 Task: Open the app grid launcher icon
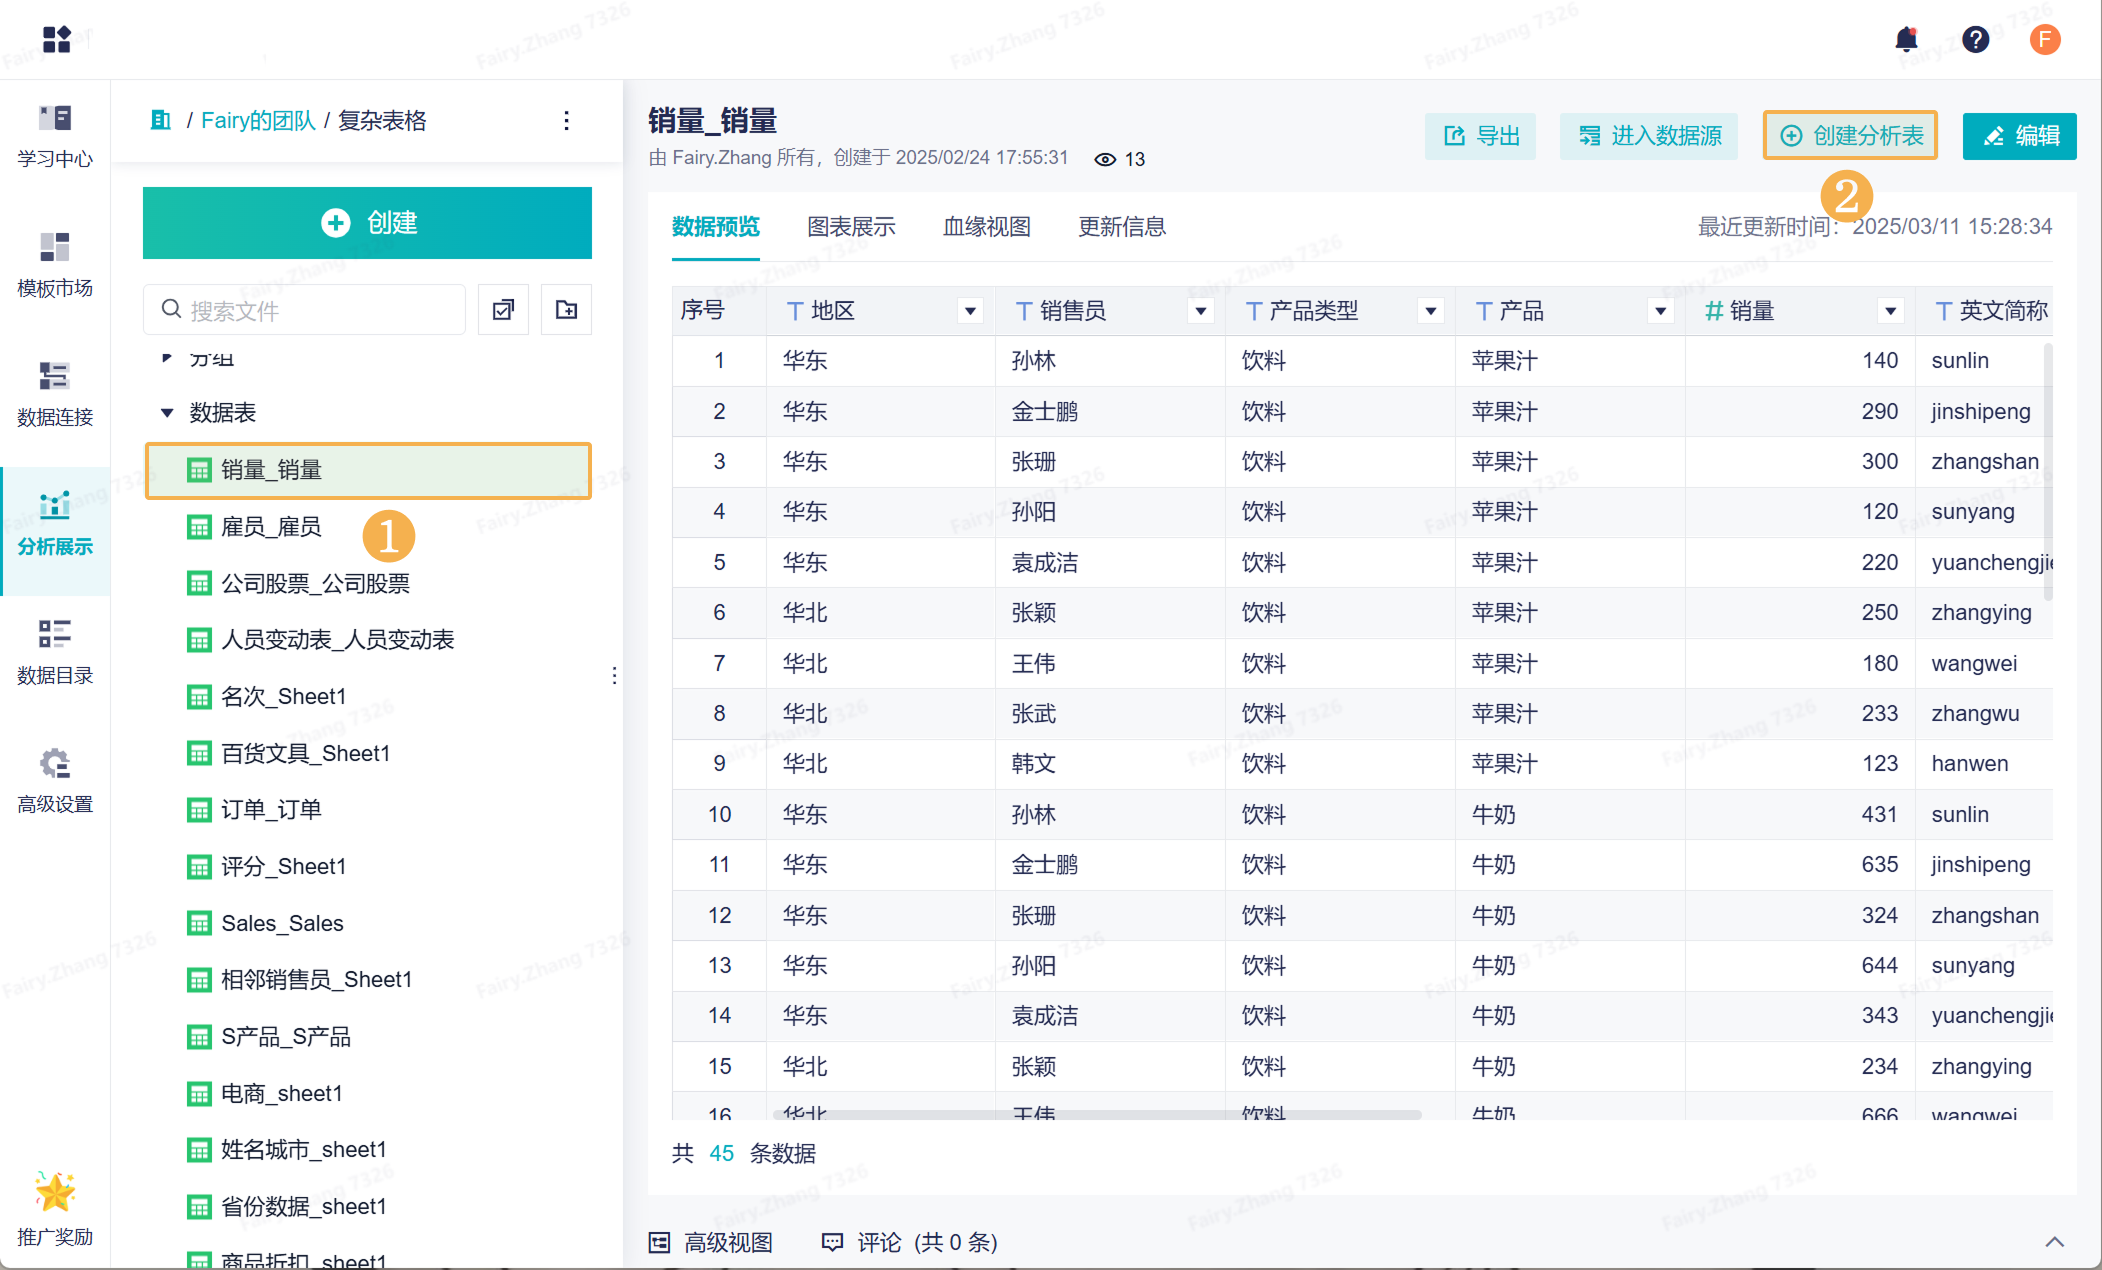point(57,40)
